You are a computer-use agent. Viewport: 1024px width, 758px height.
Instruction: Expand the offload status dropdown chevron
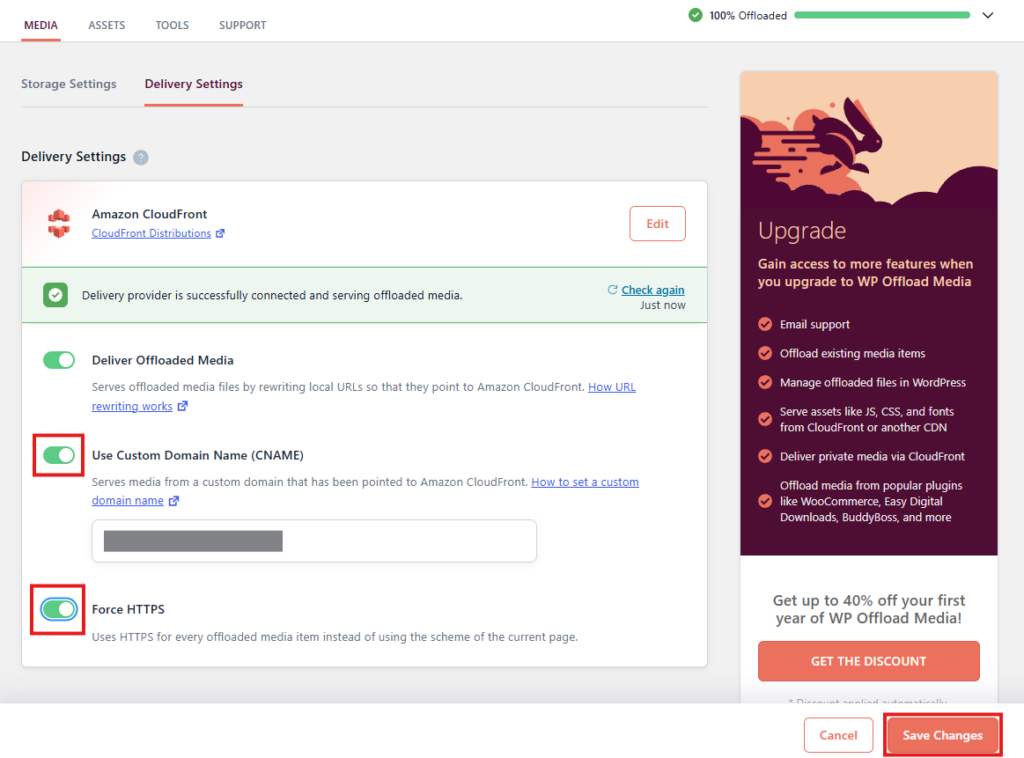tap(987, 15)
